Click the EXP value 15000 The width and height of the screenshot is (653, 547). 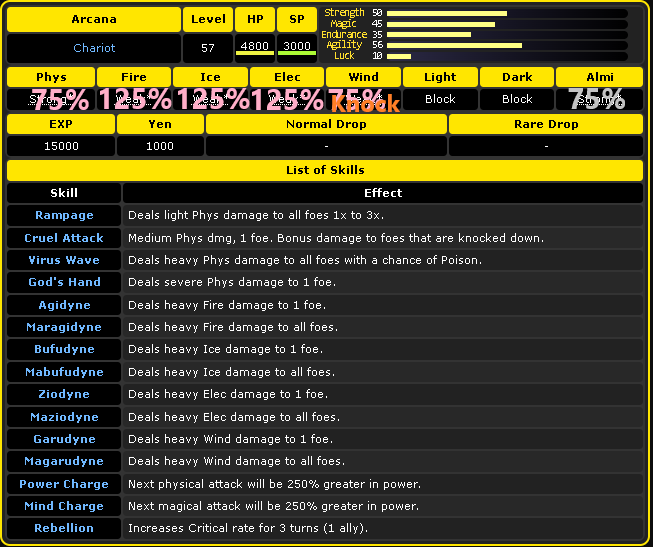(x=61, y=146)
